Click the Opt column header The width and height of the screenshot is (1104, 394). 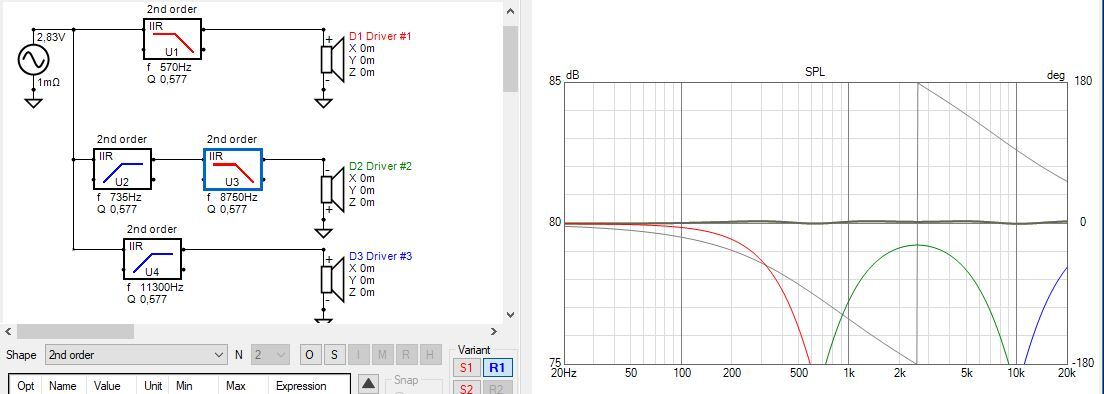coord(26,386)
